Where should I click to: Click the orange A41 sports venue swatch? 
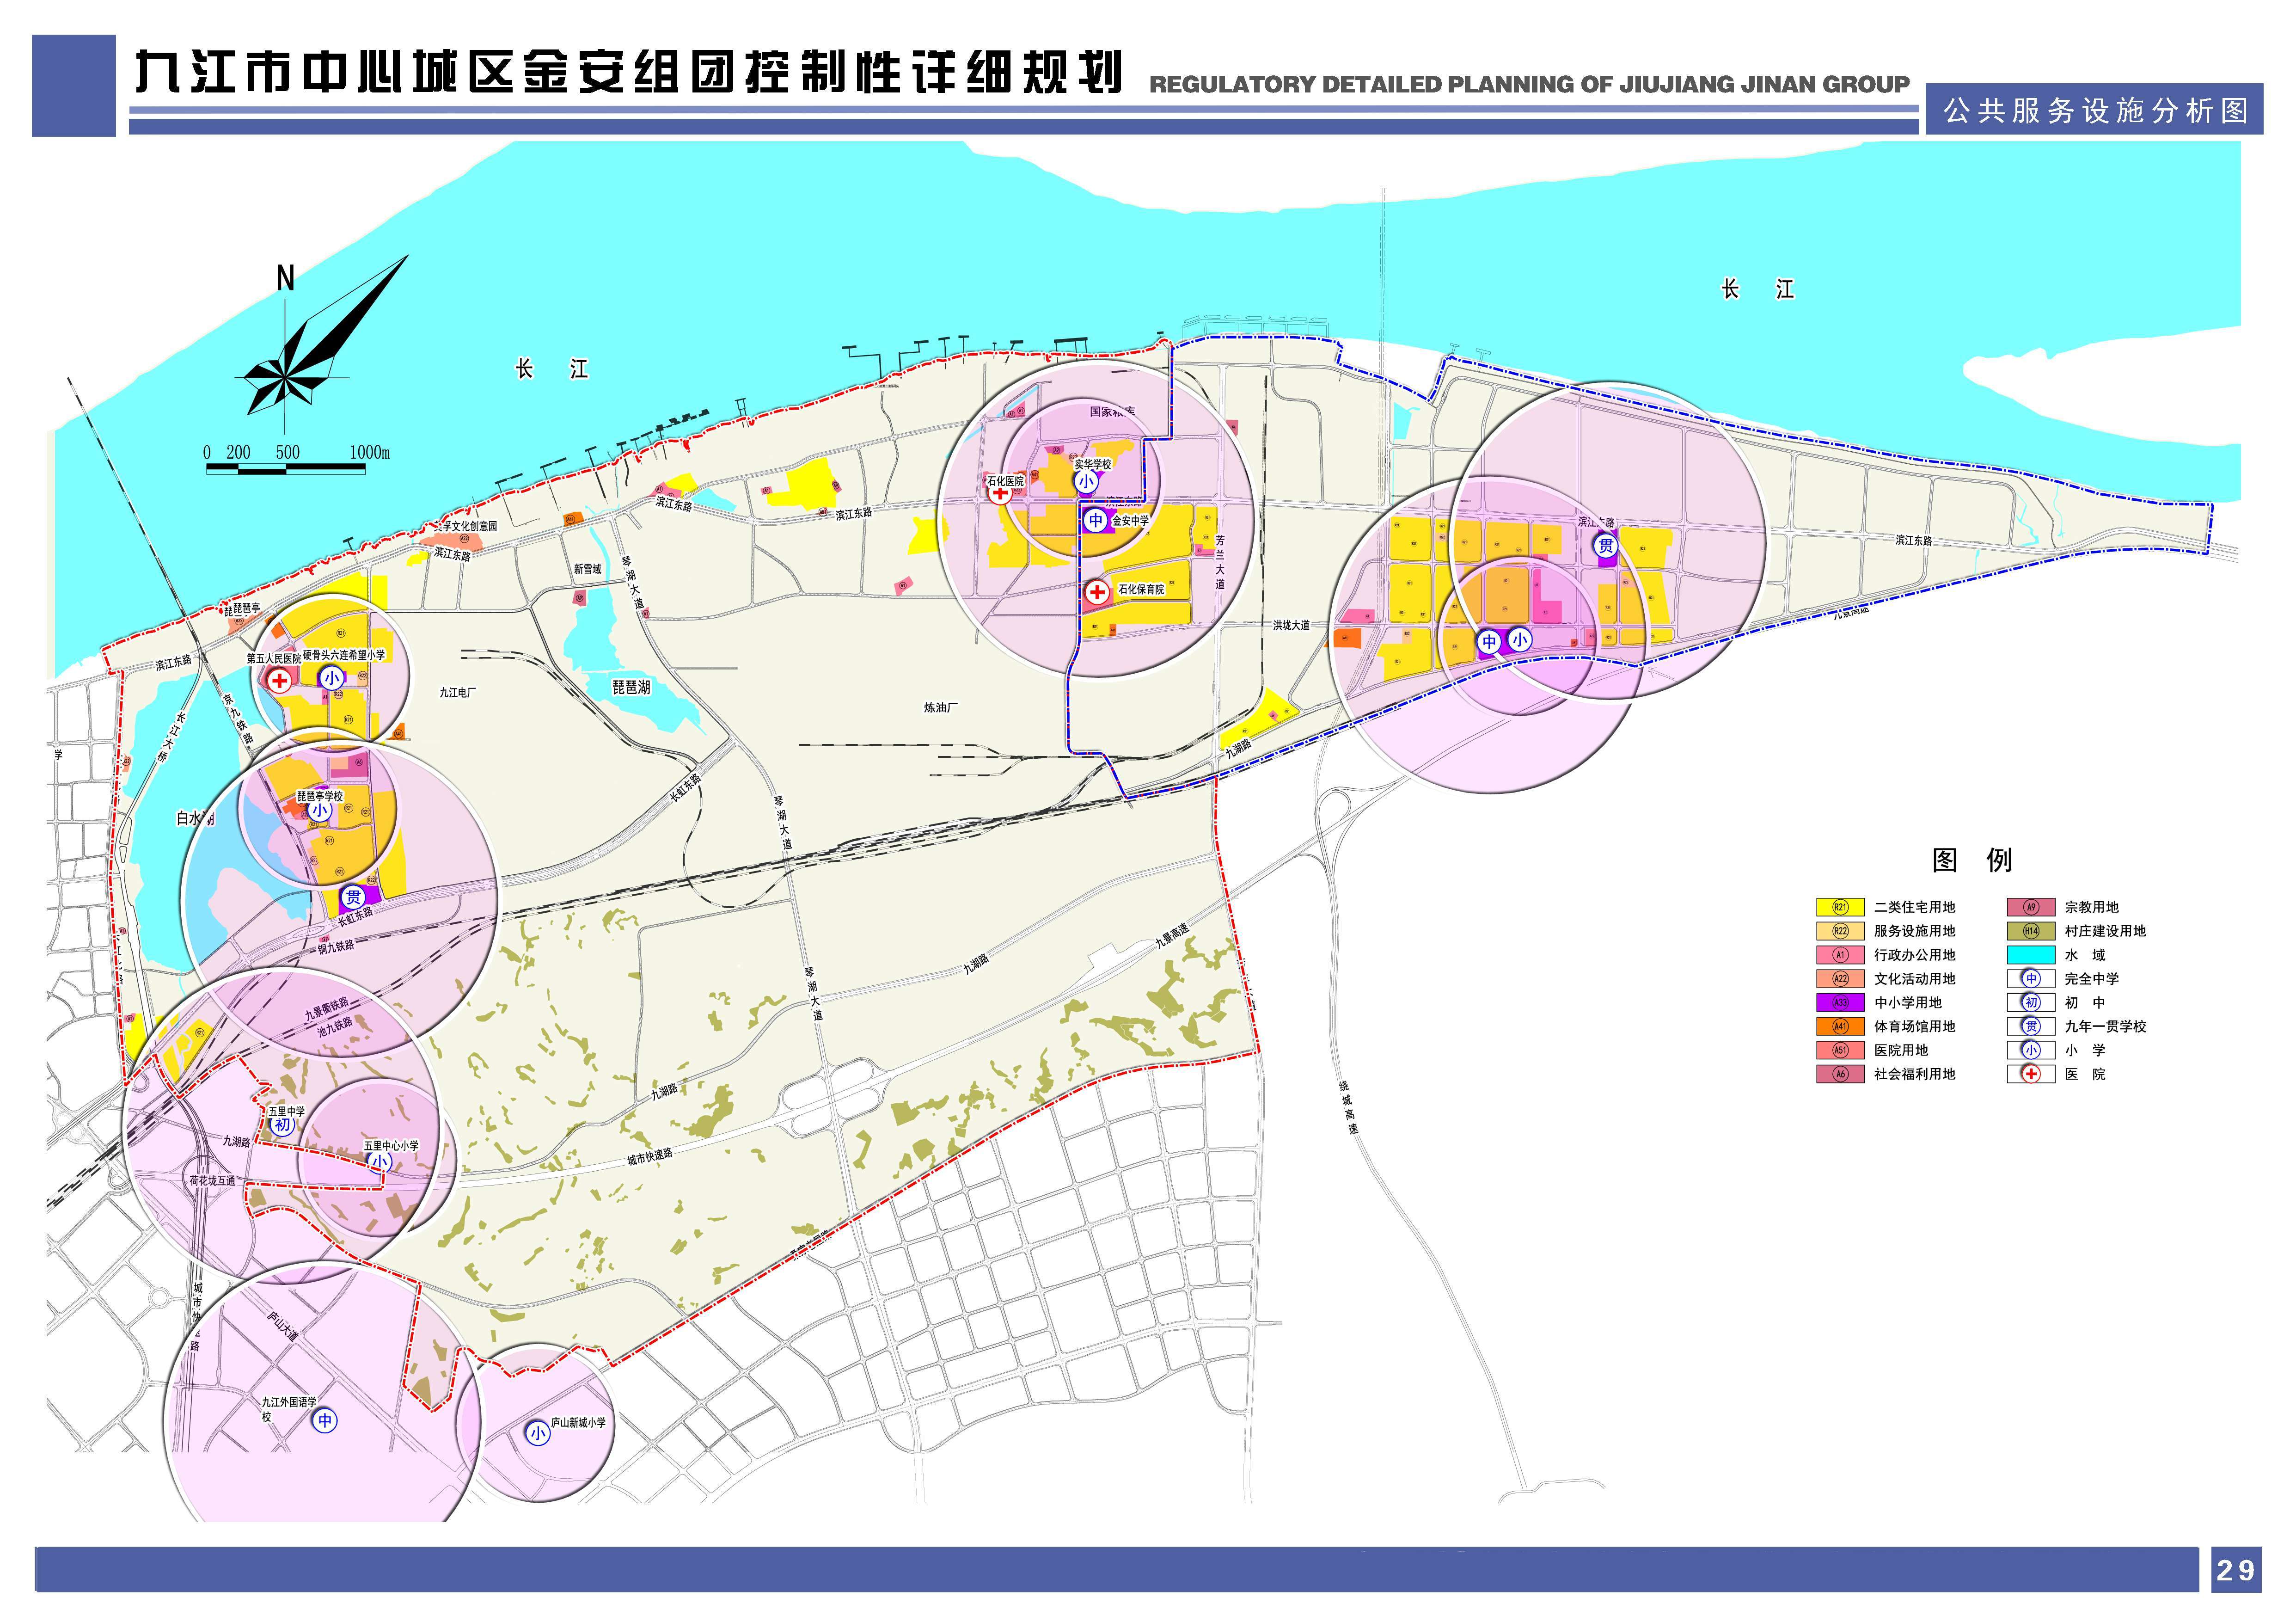1840,1027
